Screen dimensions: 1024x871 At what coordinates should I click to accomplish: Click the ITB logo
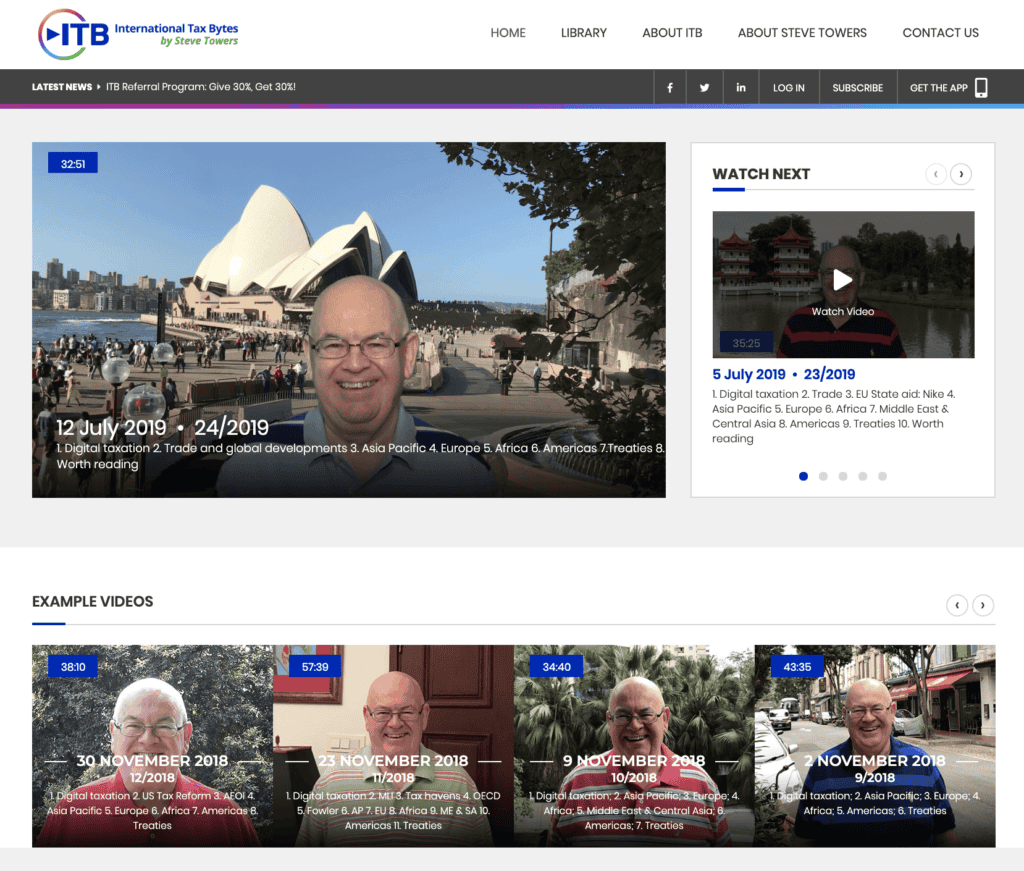(138, 34)
